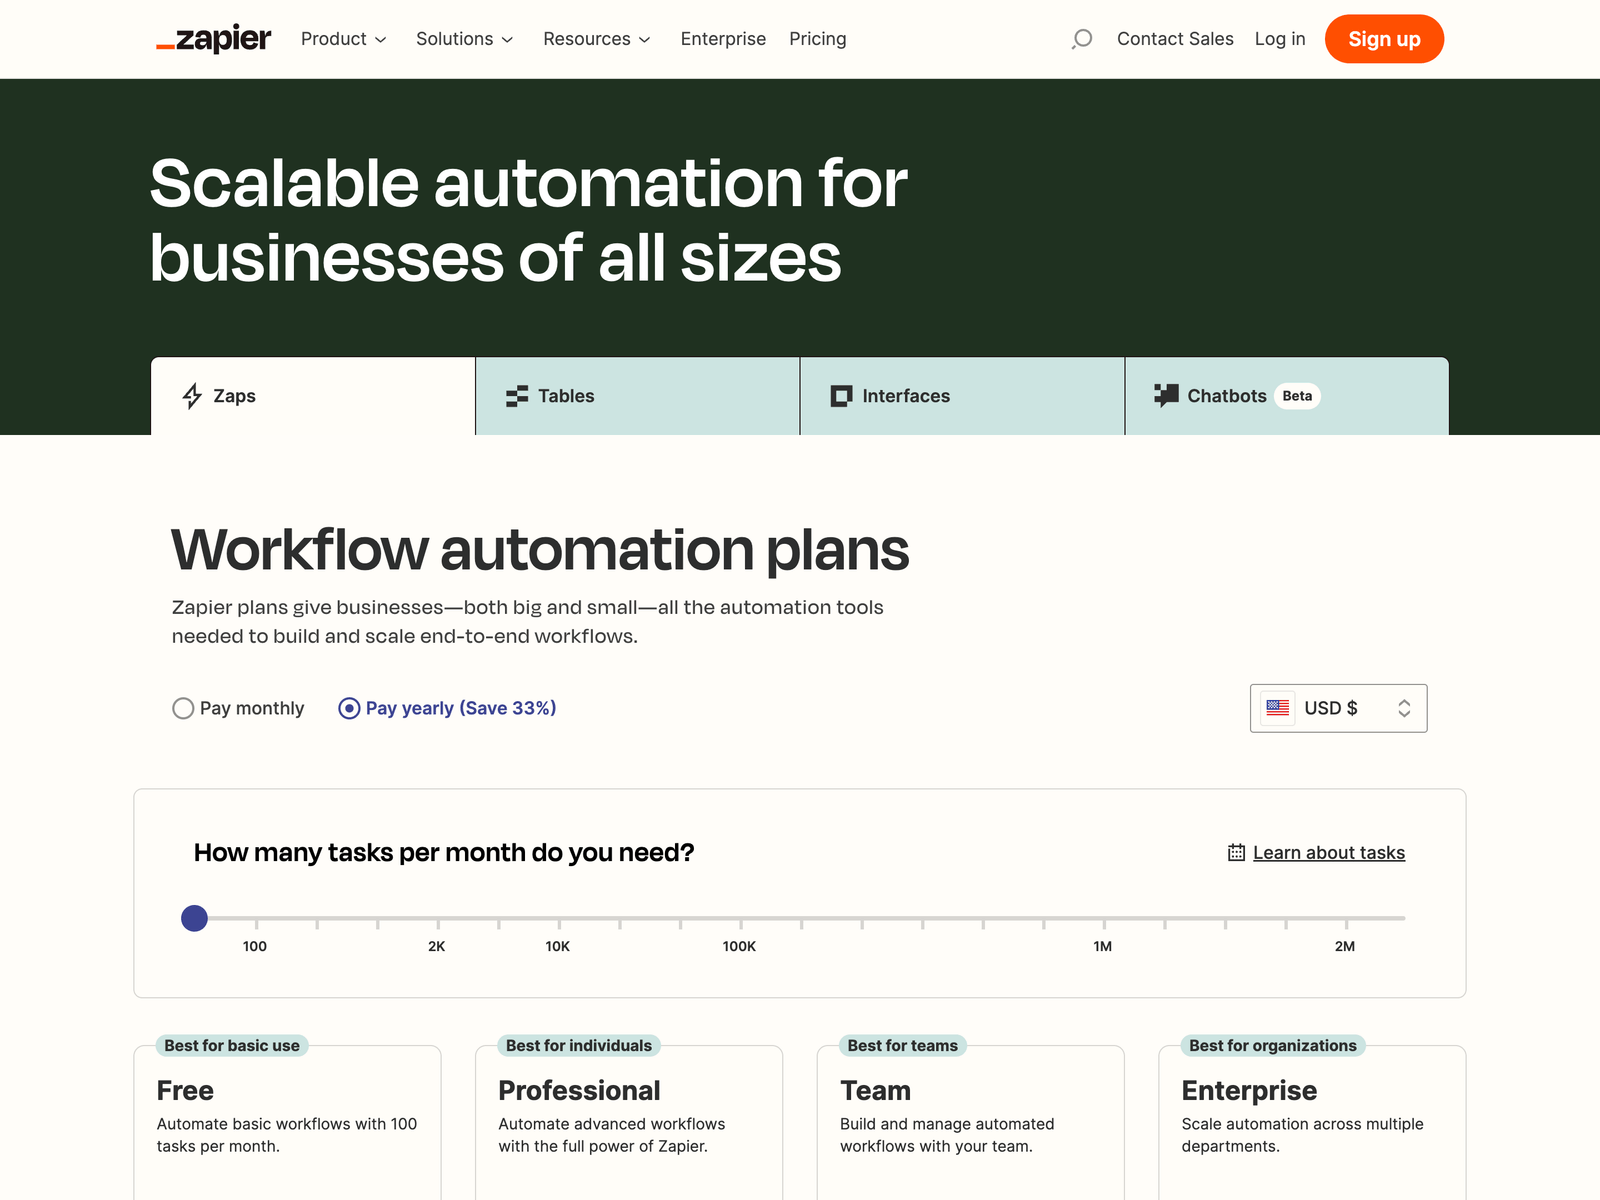
Task: Open the search magnifier icon
Action: [x=1081, y=39]
